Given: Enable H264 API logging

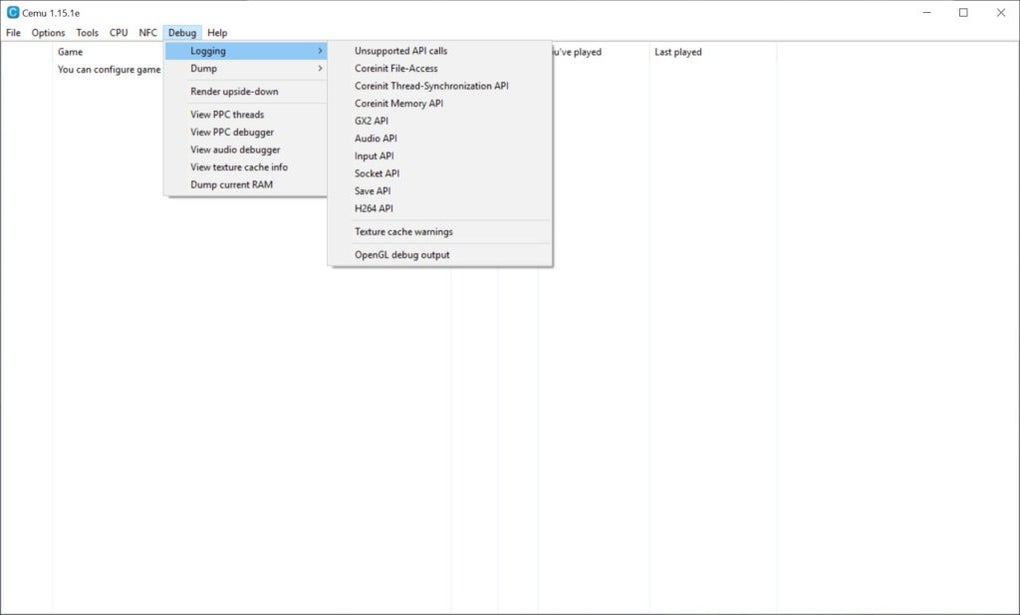Looking at the screenshot, I should [x=440, y=209].
